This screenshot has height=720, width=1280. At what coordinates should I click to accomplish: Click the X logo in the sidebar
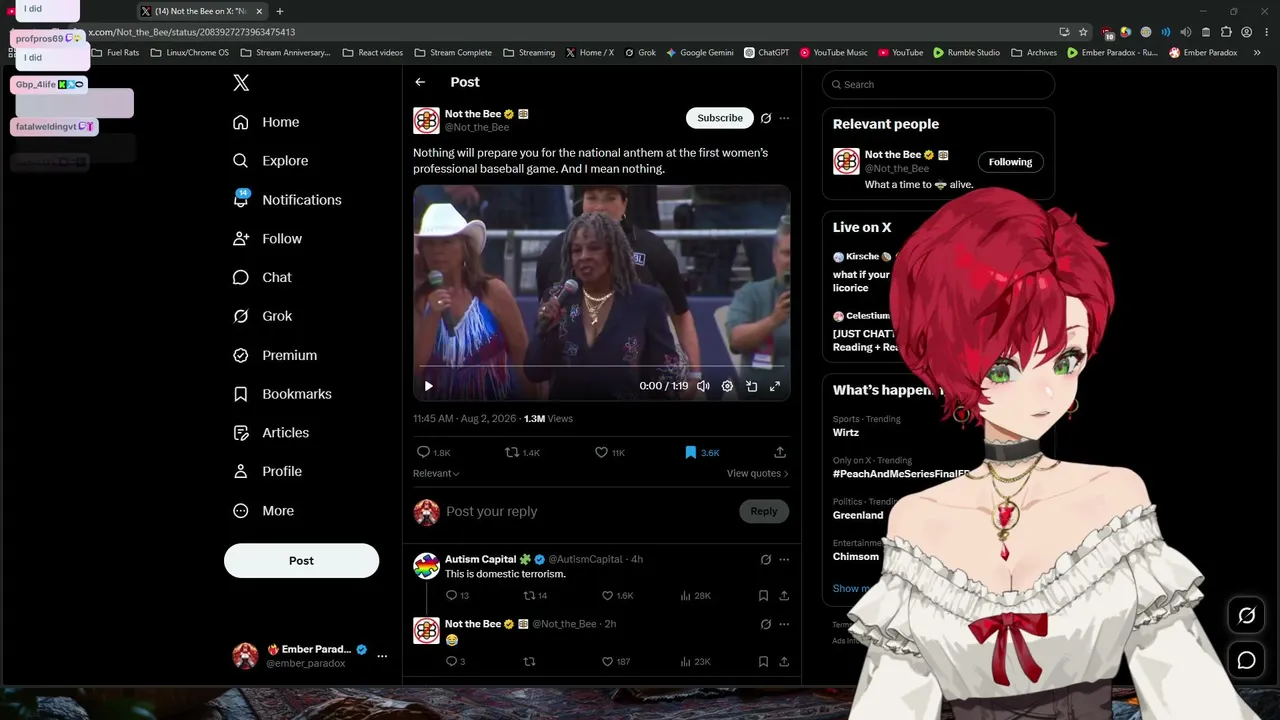point(241,83)
